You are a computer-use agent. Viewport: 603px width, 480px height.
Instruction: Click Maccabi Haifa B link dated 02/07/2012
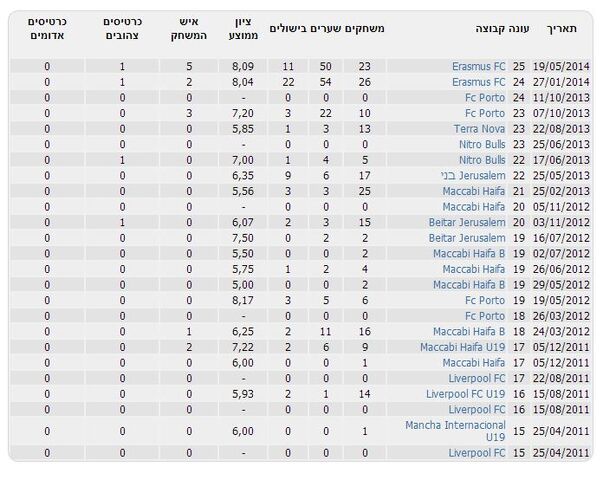(x=469, y=253)
